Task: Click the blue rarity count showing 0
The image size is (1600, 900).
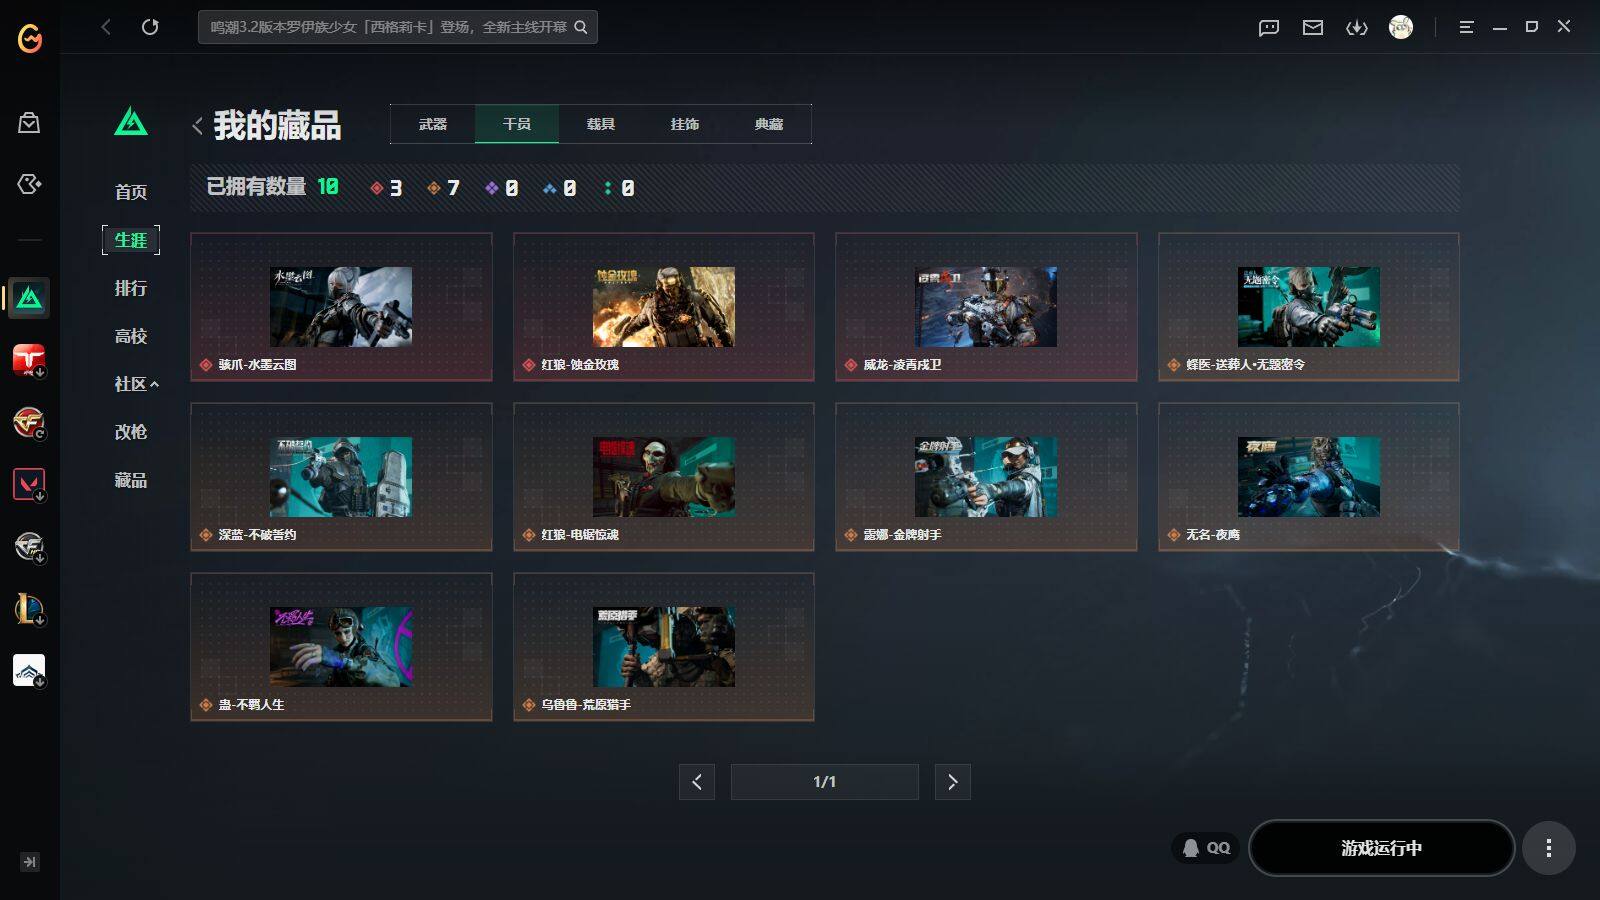Action: coord(559,188)
